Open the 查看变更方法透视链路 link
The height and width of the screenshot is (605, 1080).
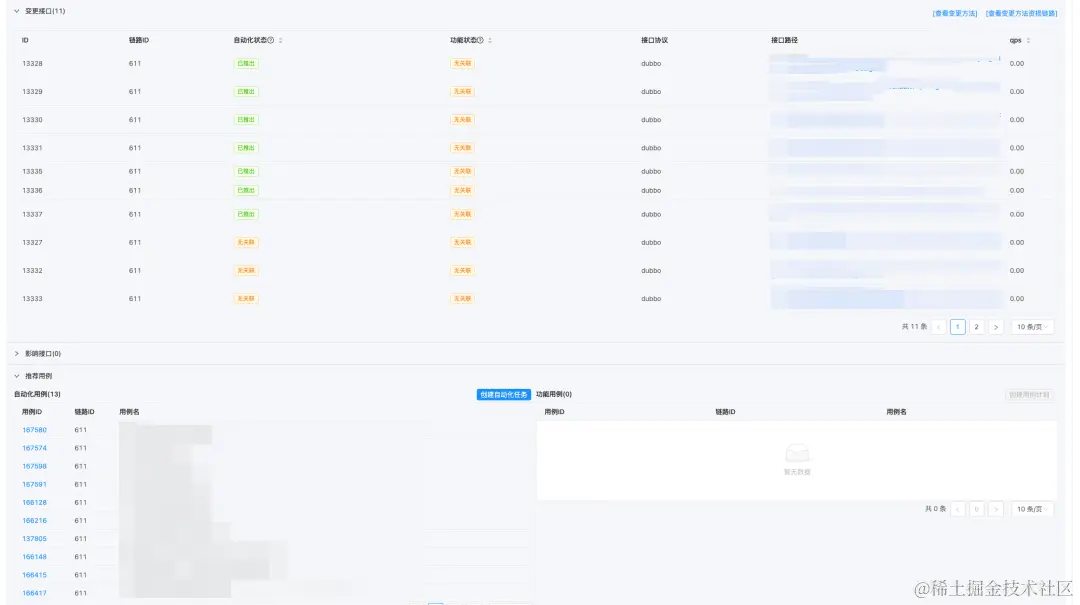click(x=1021, y=14)
